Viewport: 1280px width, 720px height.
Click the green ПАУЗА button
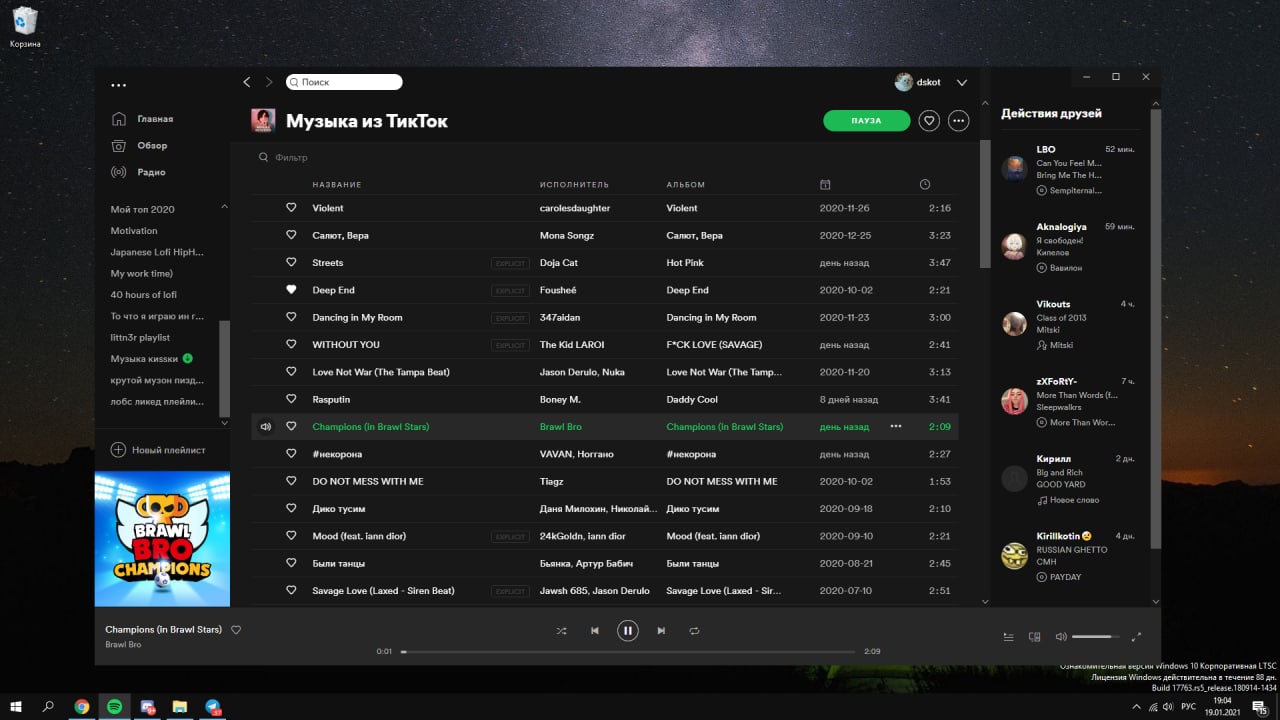click(866, 121)
